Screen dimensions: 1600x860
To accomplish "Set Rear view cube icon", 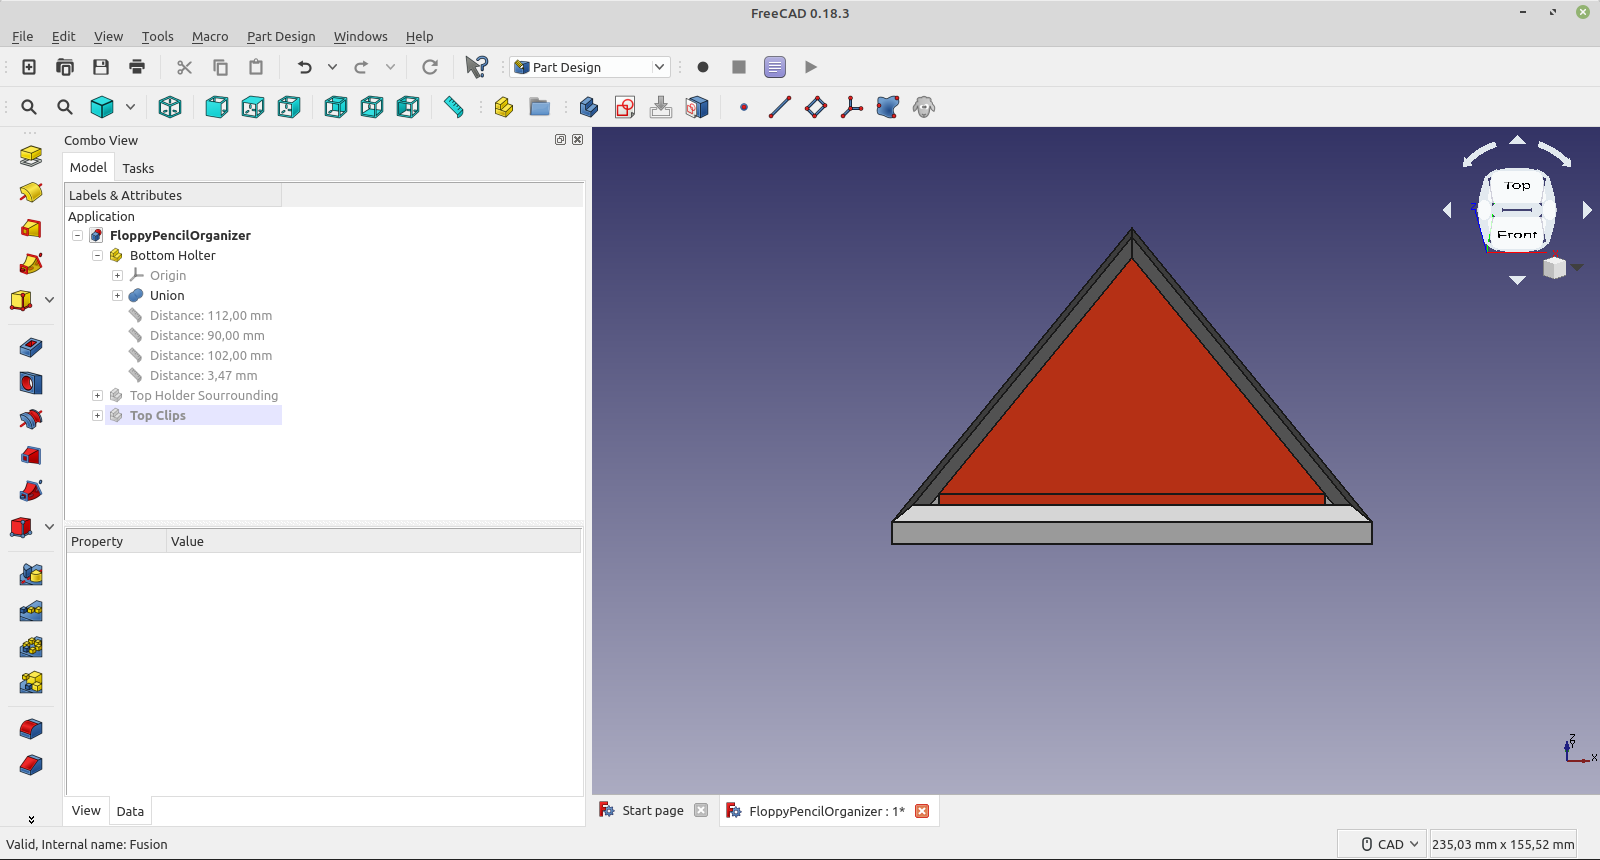I will (336, 107).
